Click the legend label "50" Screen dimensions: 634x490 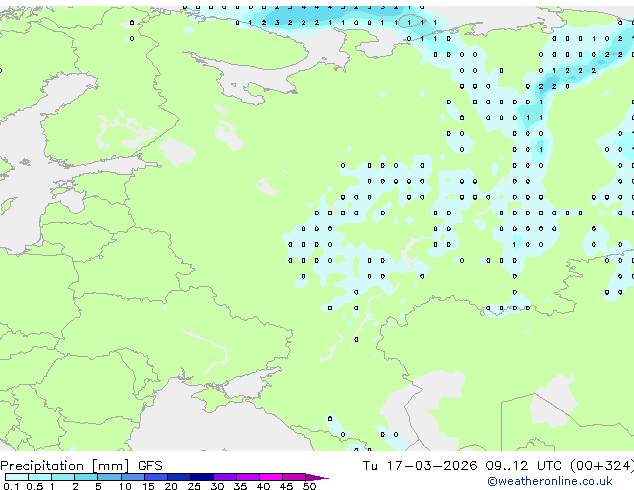click(x=309, y=486)
